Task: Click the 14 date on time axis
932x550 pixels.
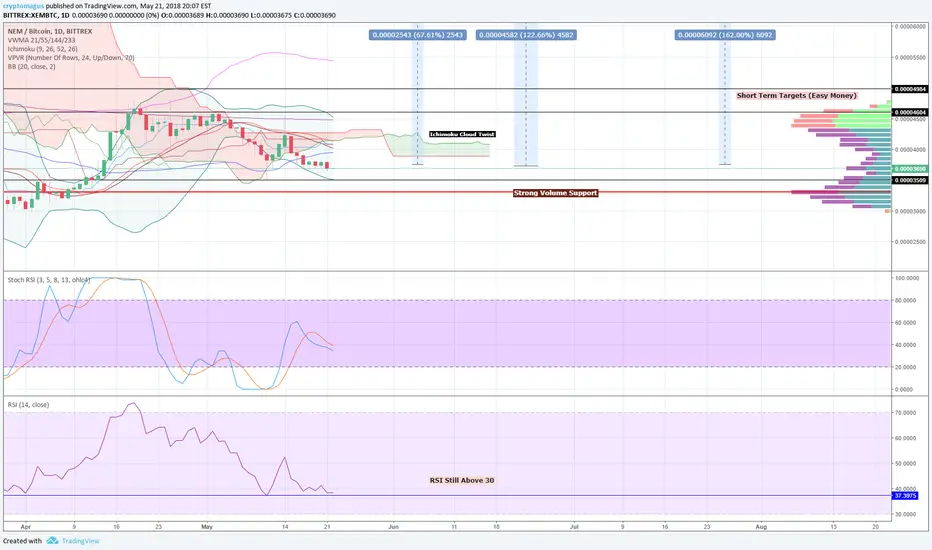Action: (285, 527)
